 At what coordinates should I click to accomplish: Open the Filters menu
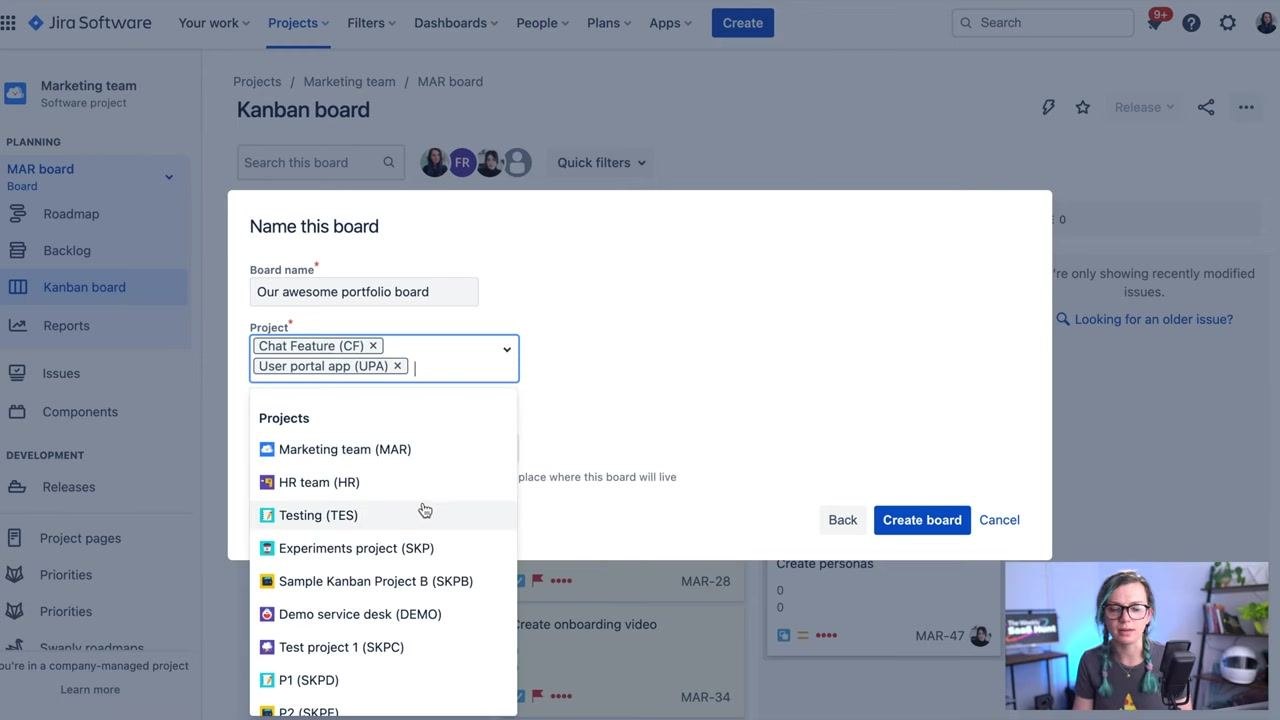(x=371, y=22)
